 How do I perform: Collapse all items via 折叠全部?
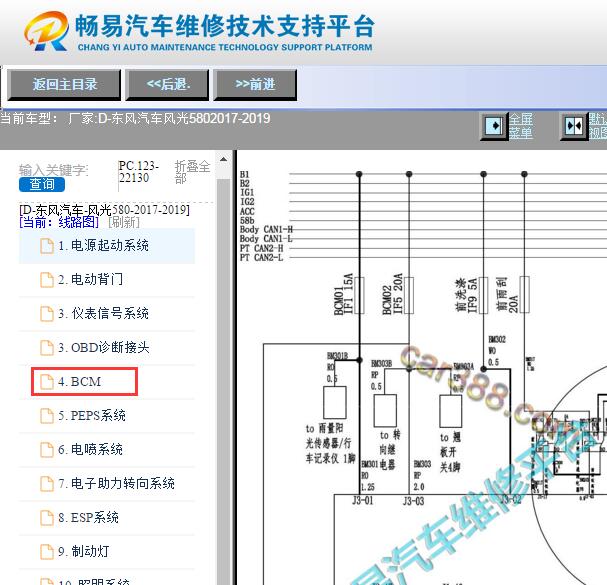(192, 172)
